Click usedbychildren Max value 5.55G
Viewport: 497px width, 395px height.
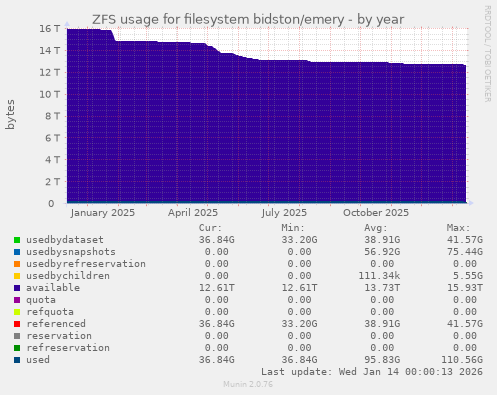tap(468, 276)
